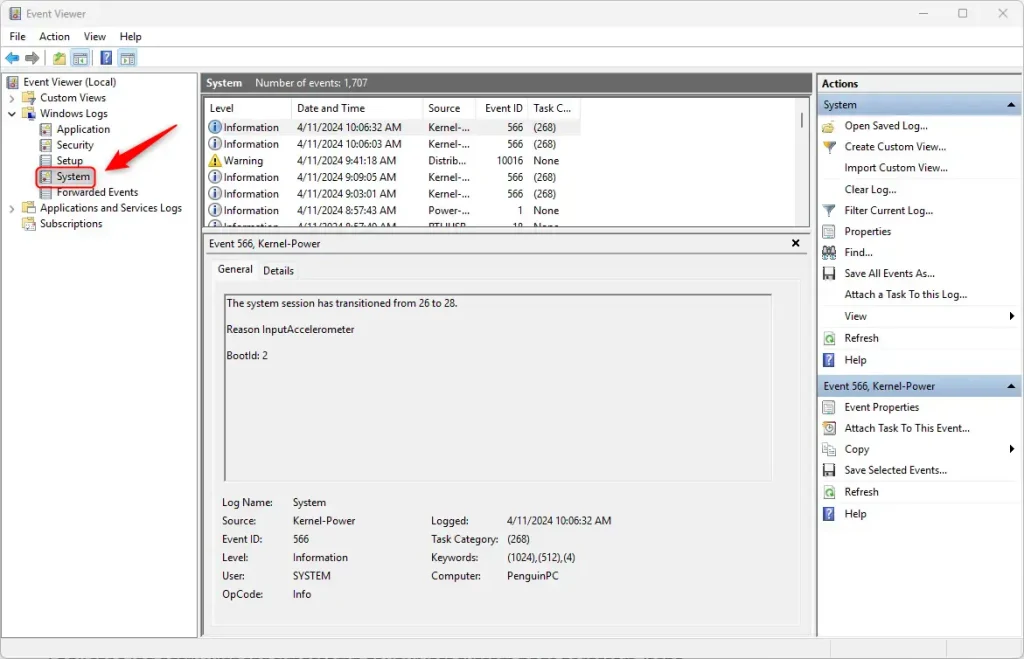Viewport: 1024px width, 659px height.
Task: Collapse the System actions section
Action: point(1011,104)
